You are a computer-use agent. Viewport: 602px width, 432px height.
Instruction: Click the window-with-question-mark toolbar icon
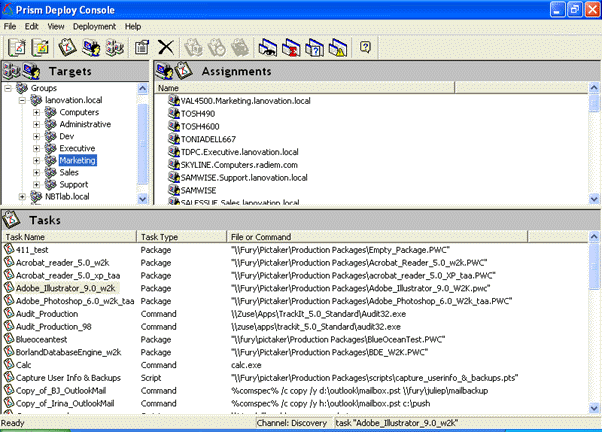314,48
